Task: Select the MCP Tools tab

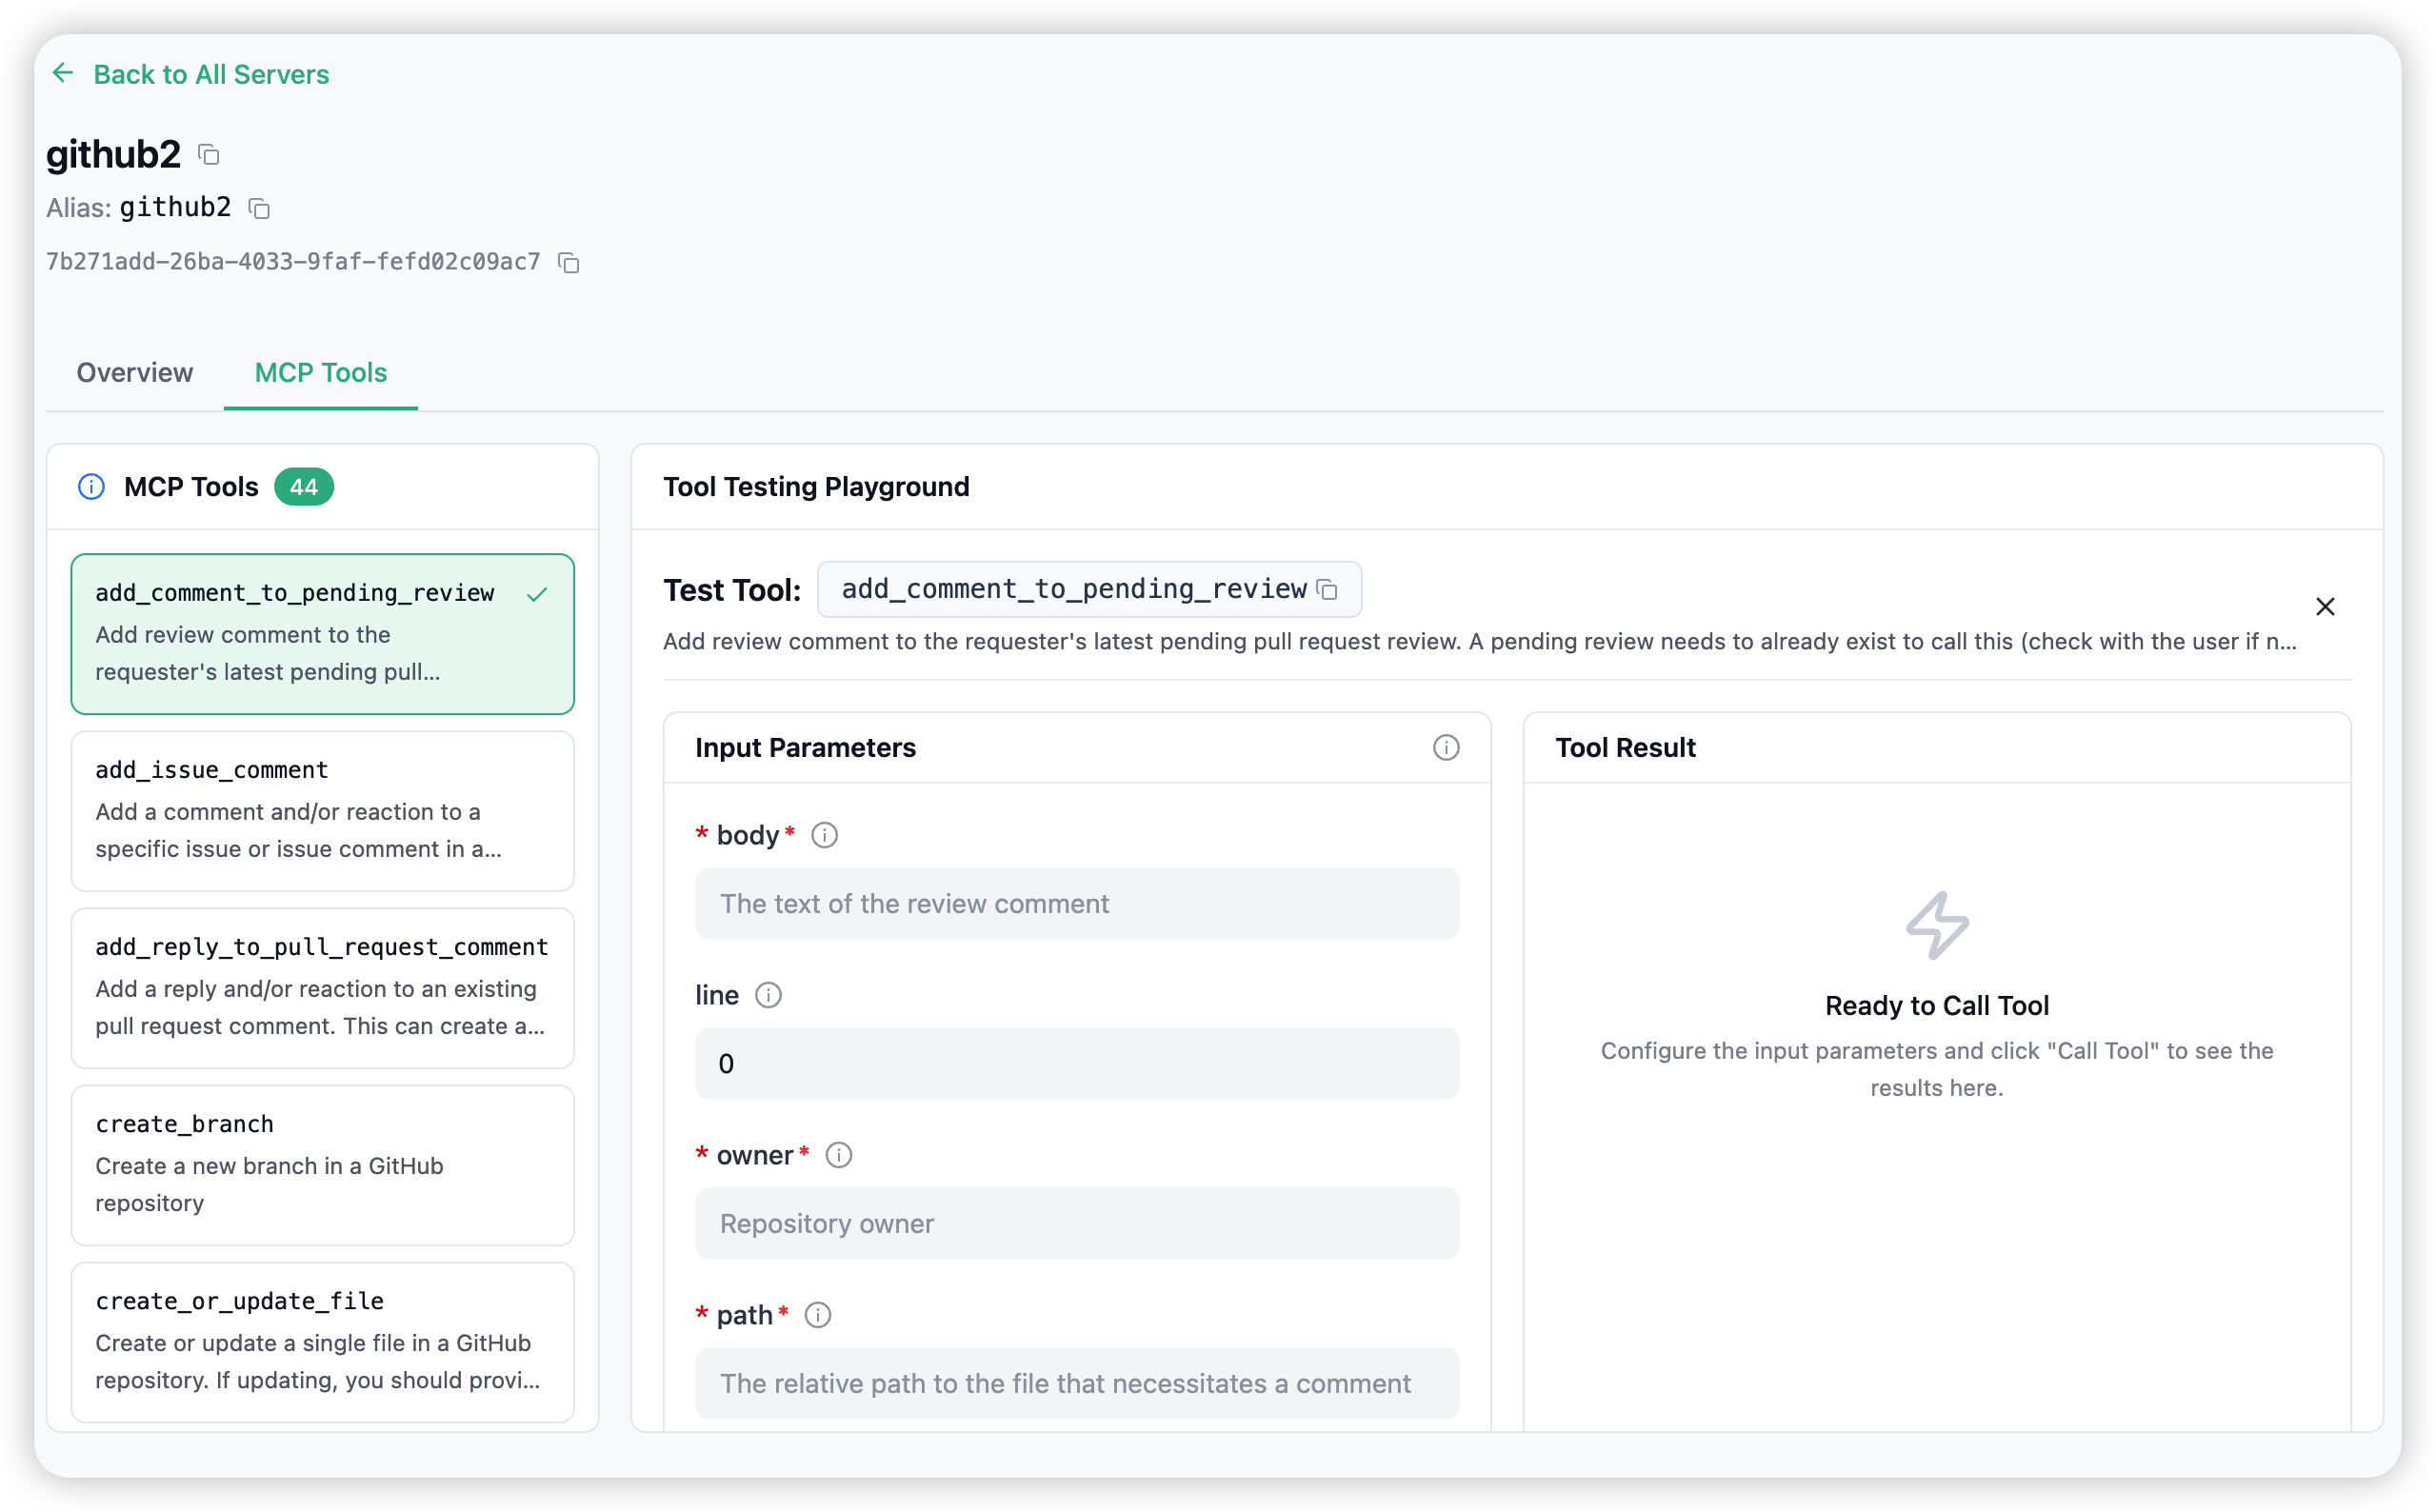Action: coord(321,372)
